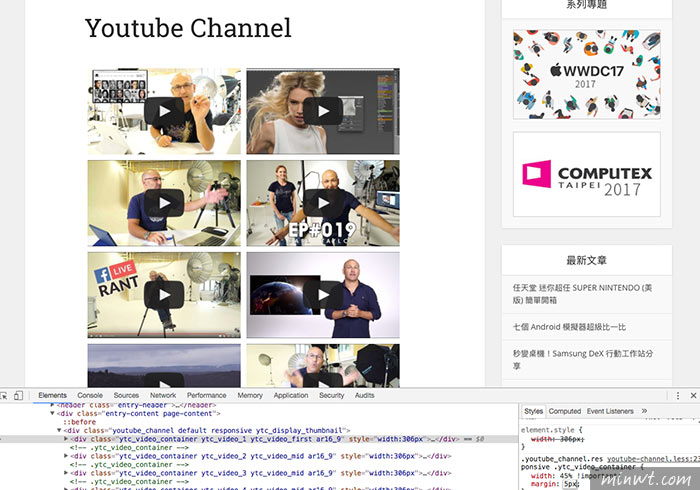Open the Computex Taipei 2017 banner
The width and height of the screenshot is (700, 490).
(x=587, y=174)
